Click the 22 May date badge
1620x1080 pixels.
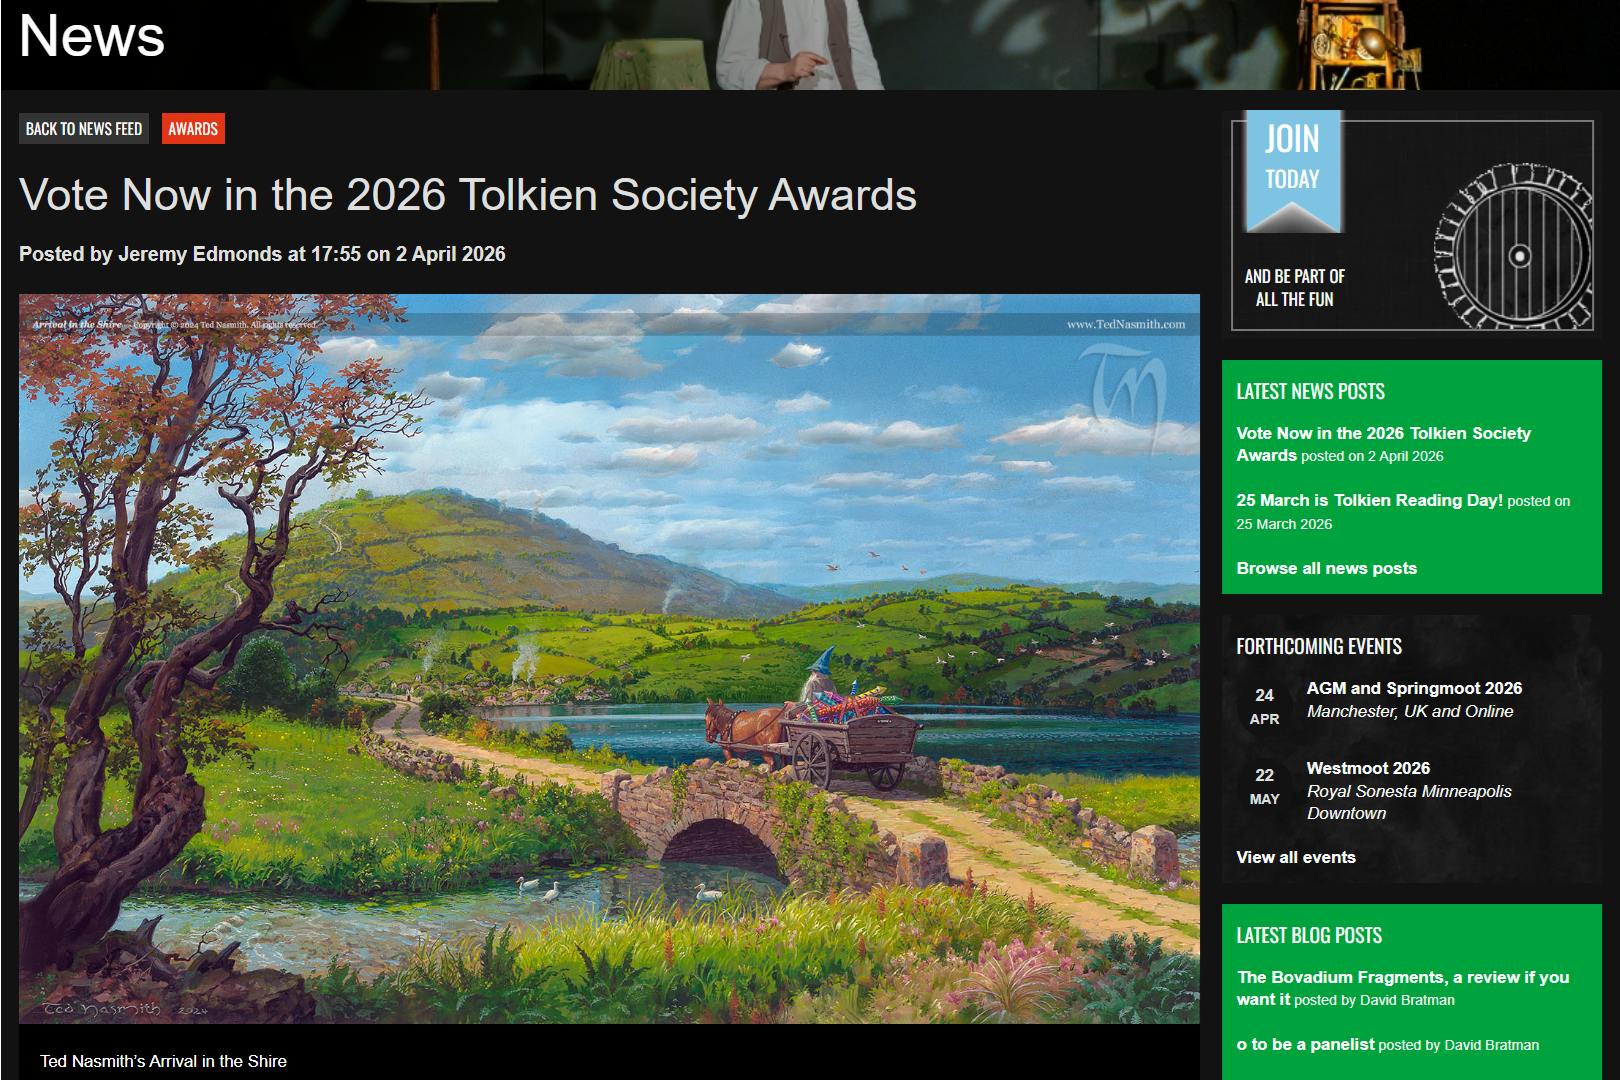click(x=1264, y=786)
